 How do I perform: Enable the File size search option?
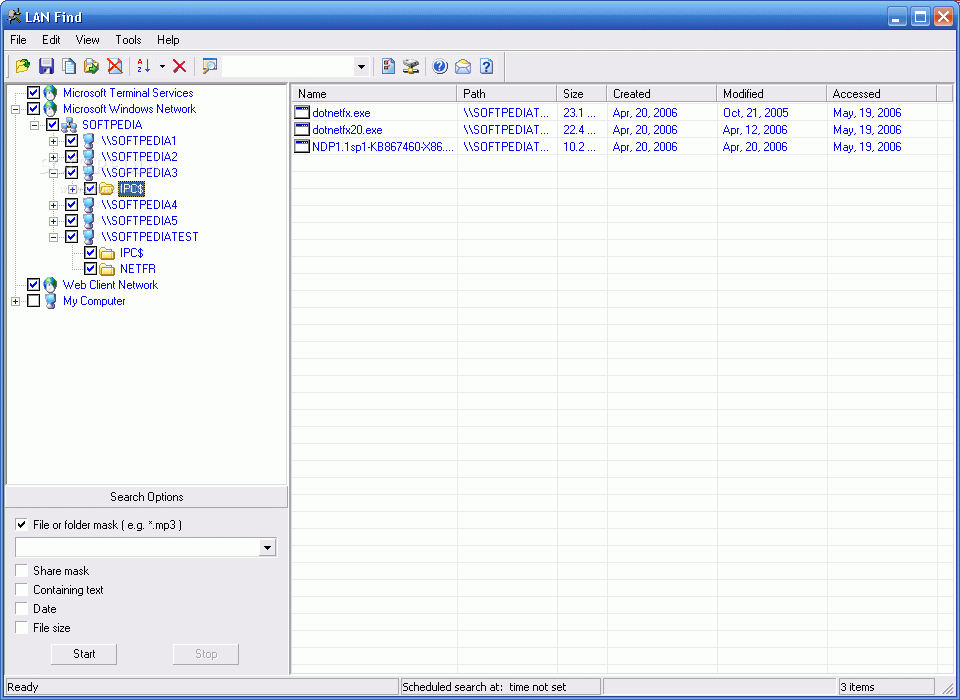(x=21, y=628)
